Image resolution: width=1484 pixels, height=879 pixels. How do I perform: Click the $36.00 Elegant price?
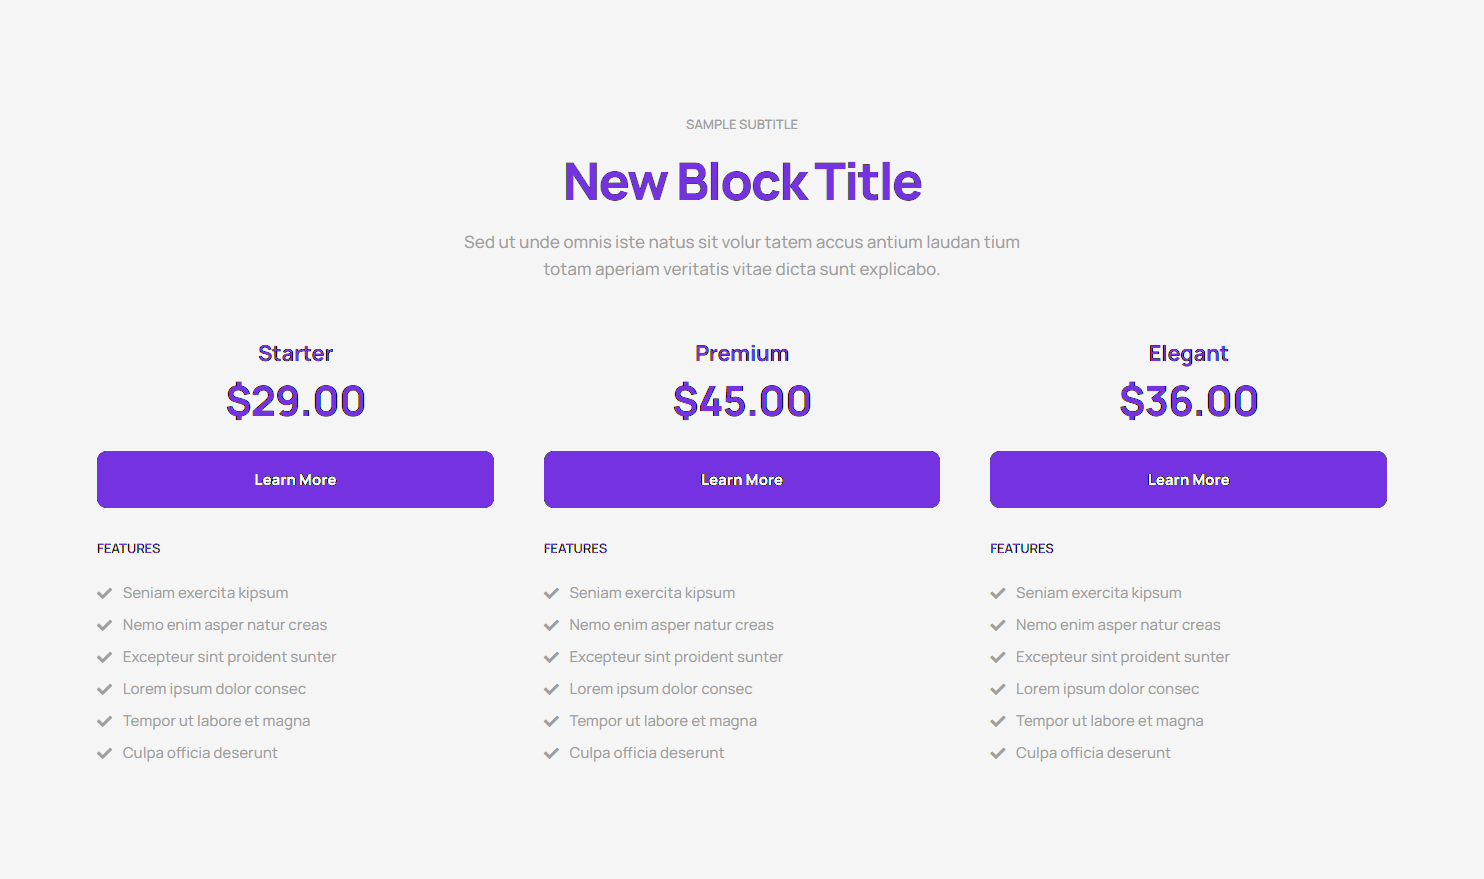pos(1188,401)
